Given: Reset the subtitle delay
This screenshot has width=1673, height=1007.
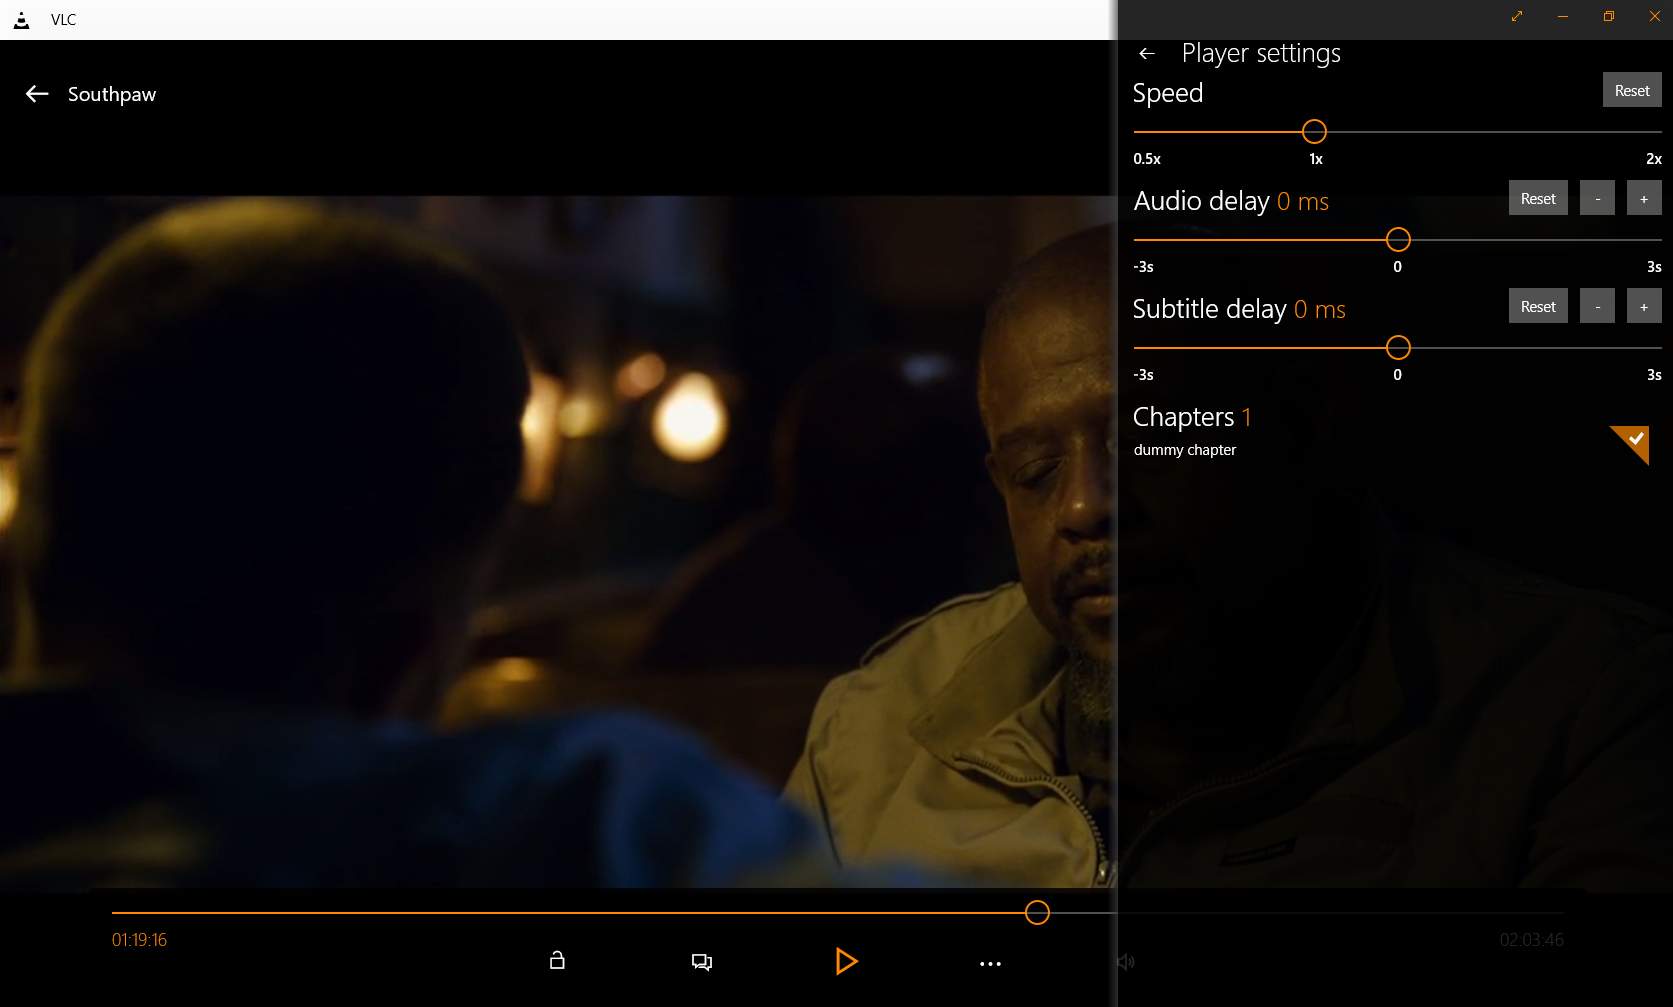Looking at the screenshot, I should click(1538, 306).
